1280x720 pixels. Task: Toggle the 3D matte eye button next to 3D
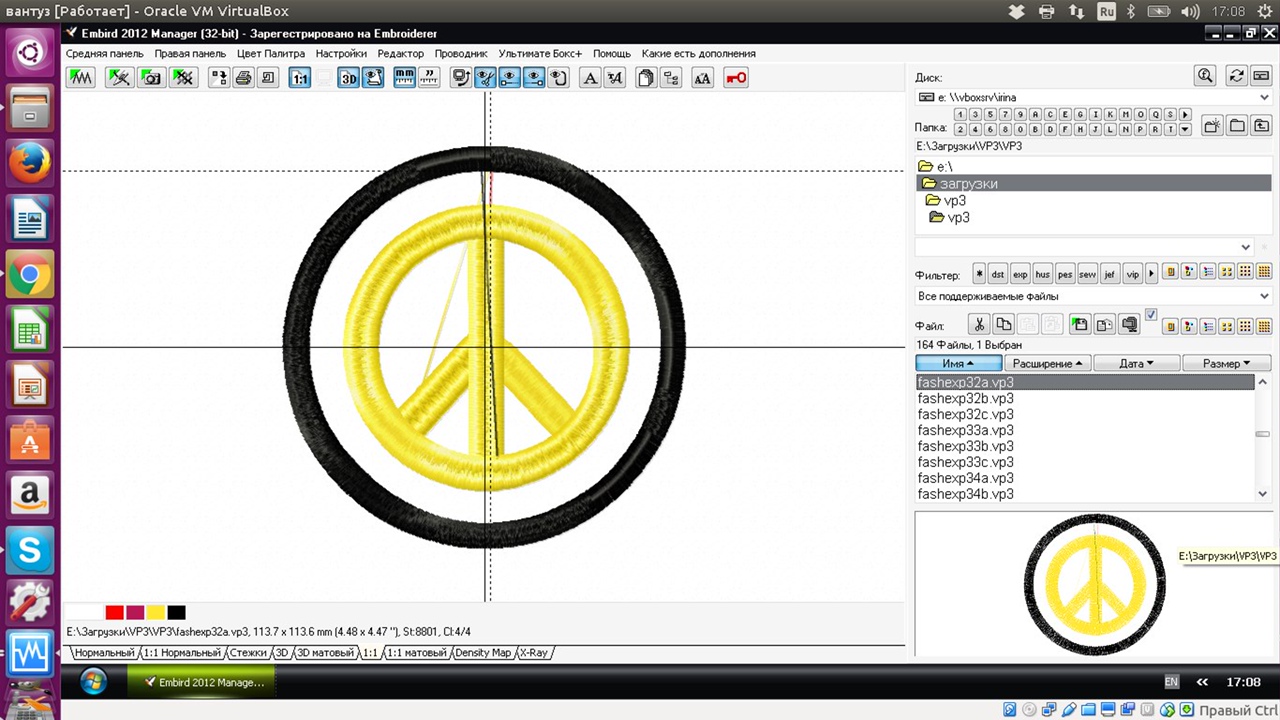(373, 78)
